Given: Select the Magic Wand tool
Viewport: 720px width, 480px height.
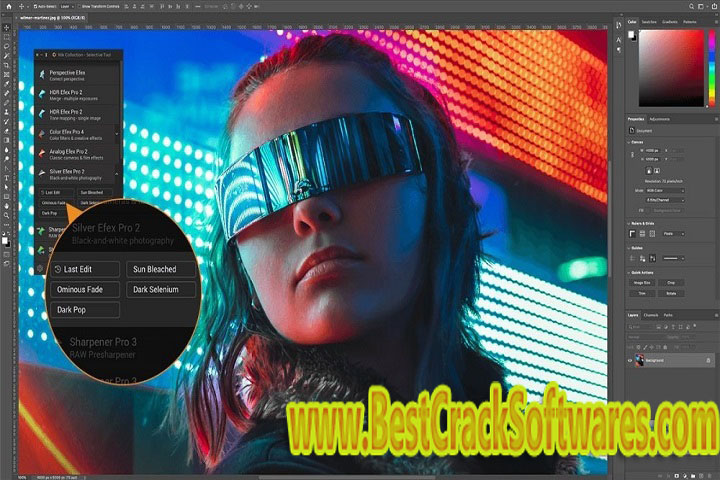Looking at the screenshot, I should click(6, 56).
